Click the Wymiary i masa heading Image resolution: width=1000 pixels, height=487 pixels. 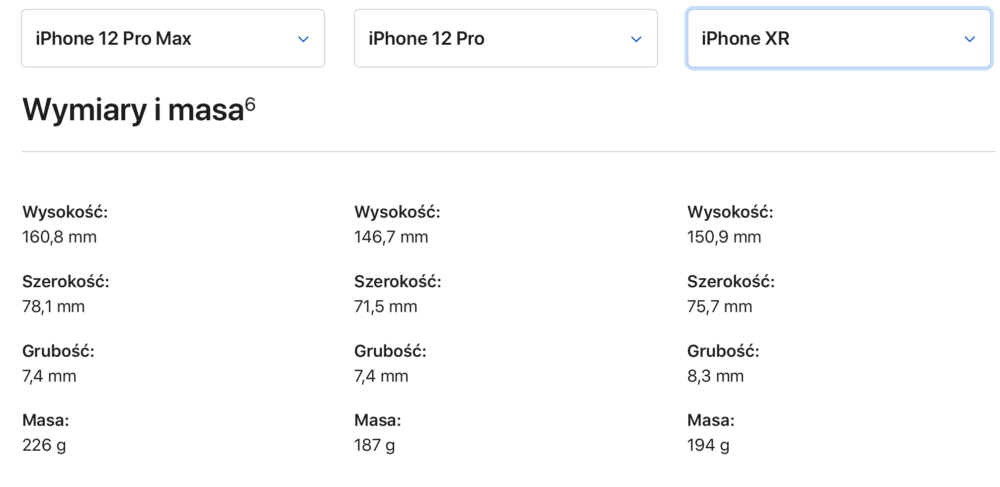(134, 110)
